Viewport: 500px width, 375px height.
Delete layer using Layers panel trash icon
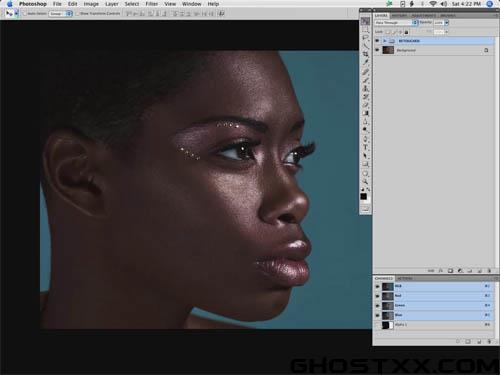(489, 271)
